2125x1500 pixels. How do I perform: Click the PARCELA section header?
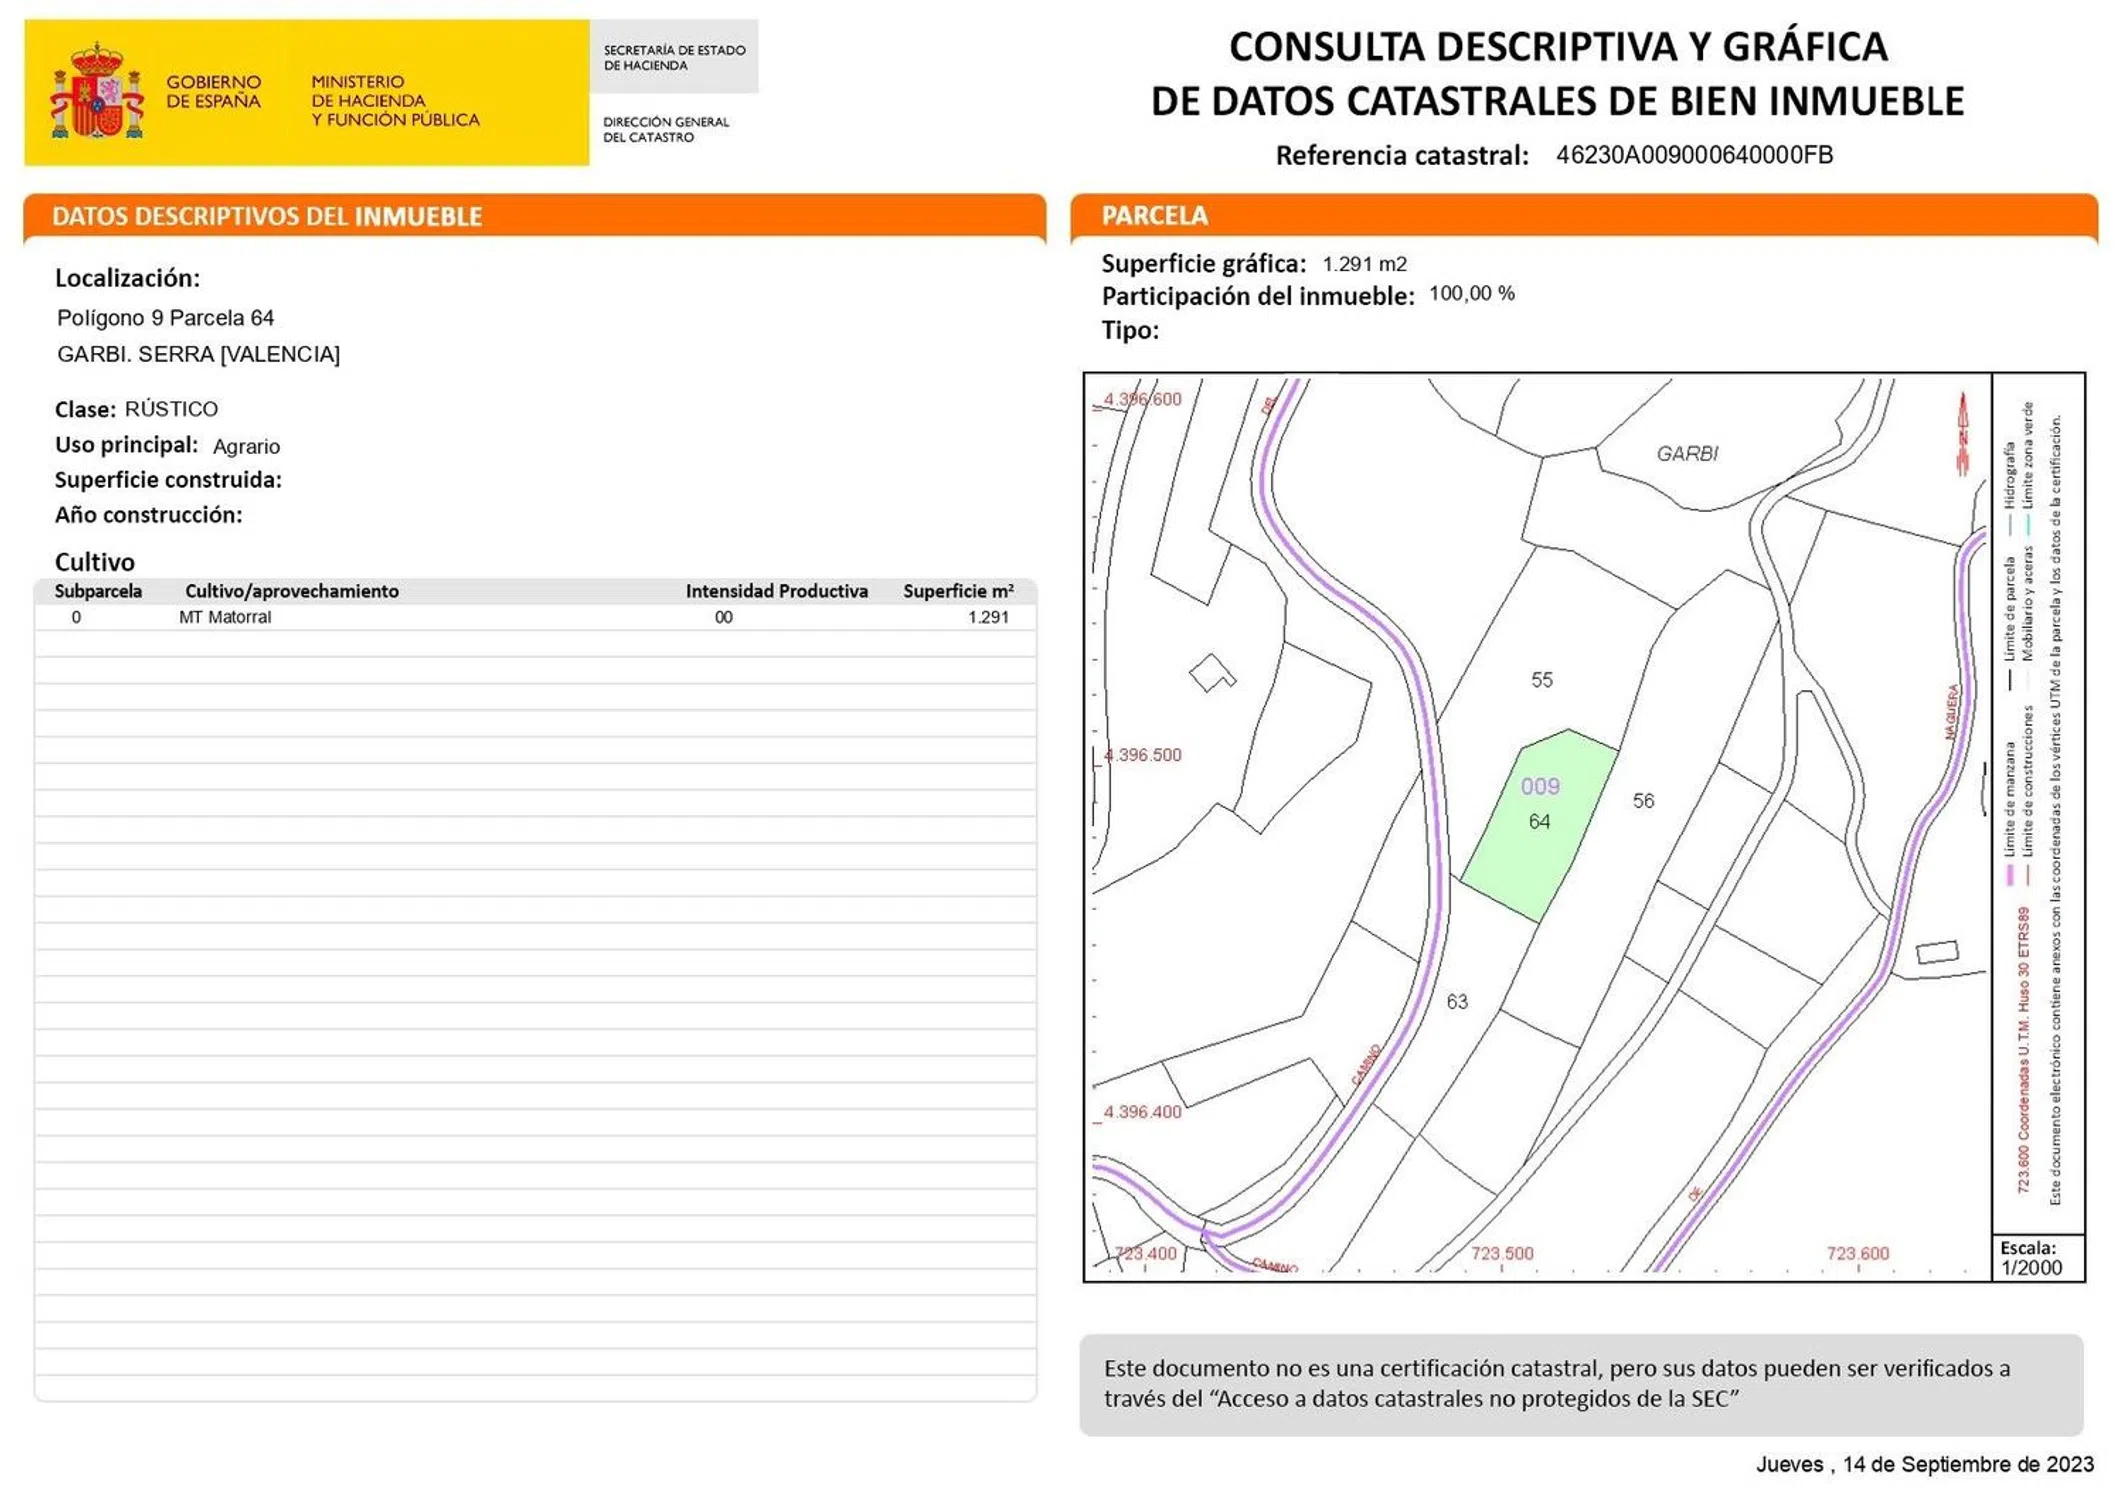(x=1154, y=215)
